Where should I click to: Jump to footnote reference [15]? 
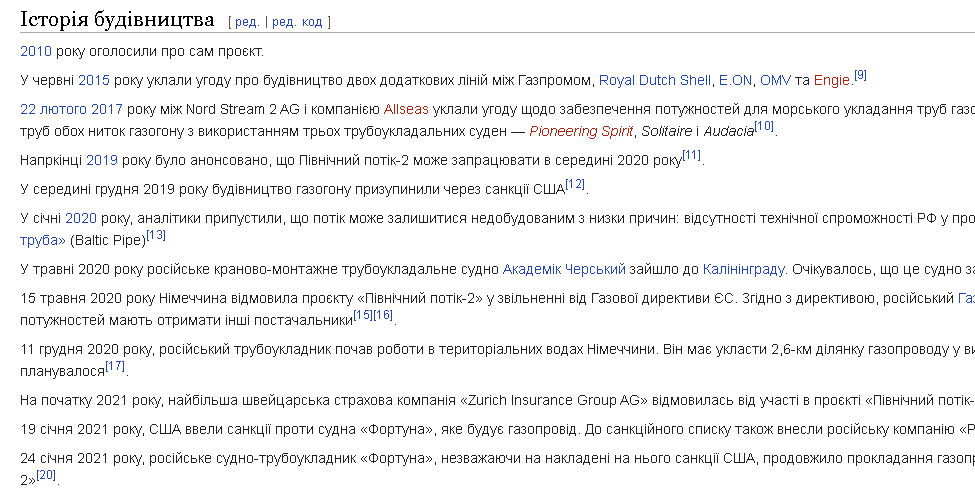click(x=363, y=316)
